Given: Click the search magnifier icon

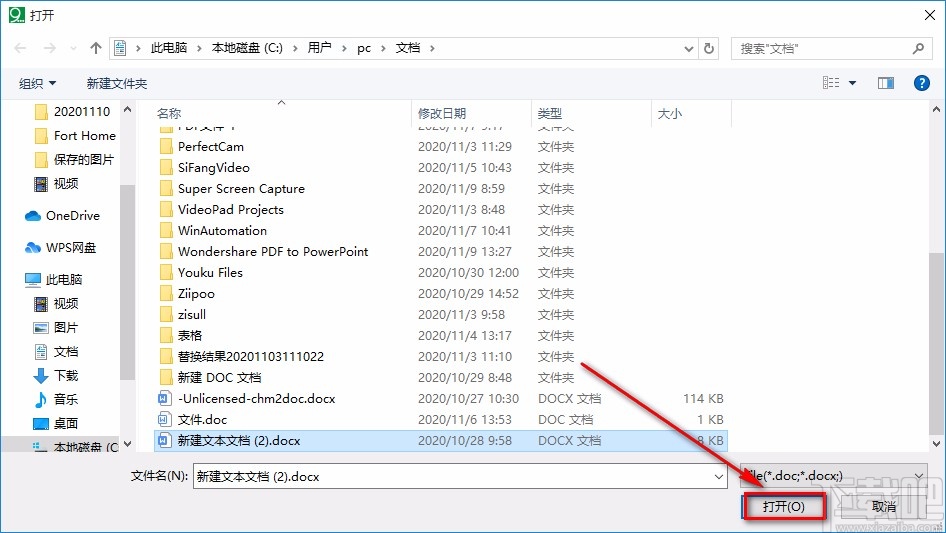Looking at the screenshot, I should [x=918, y=48].
